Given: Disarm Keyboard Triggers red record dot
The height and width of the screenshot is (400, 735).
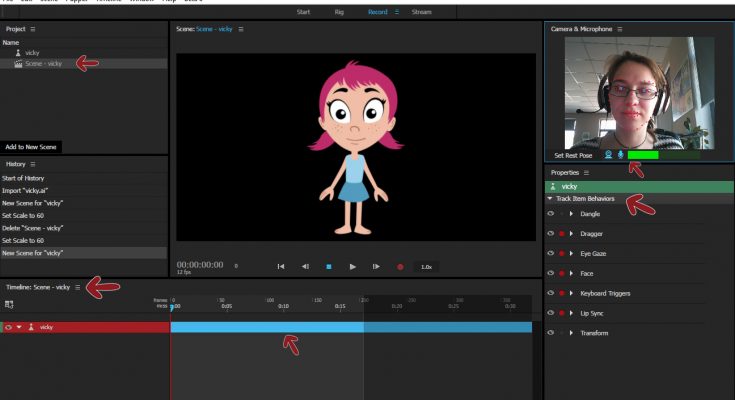Looking at the screenshot, I should 562,293.
